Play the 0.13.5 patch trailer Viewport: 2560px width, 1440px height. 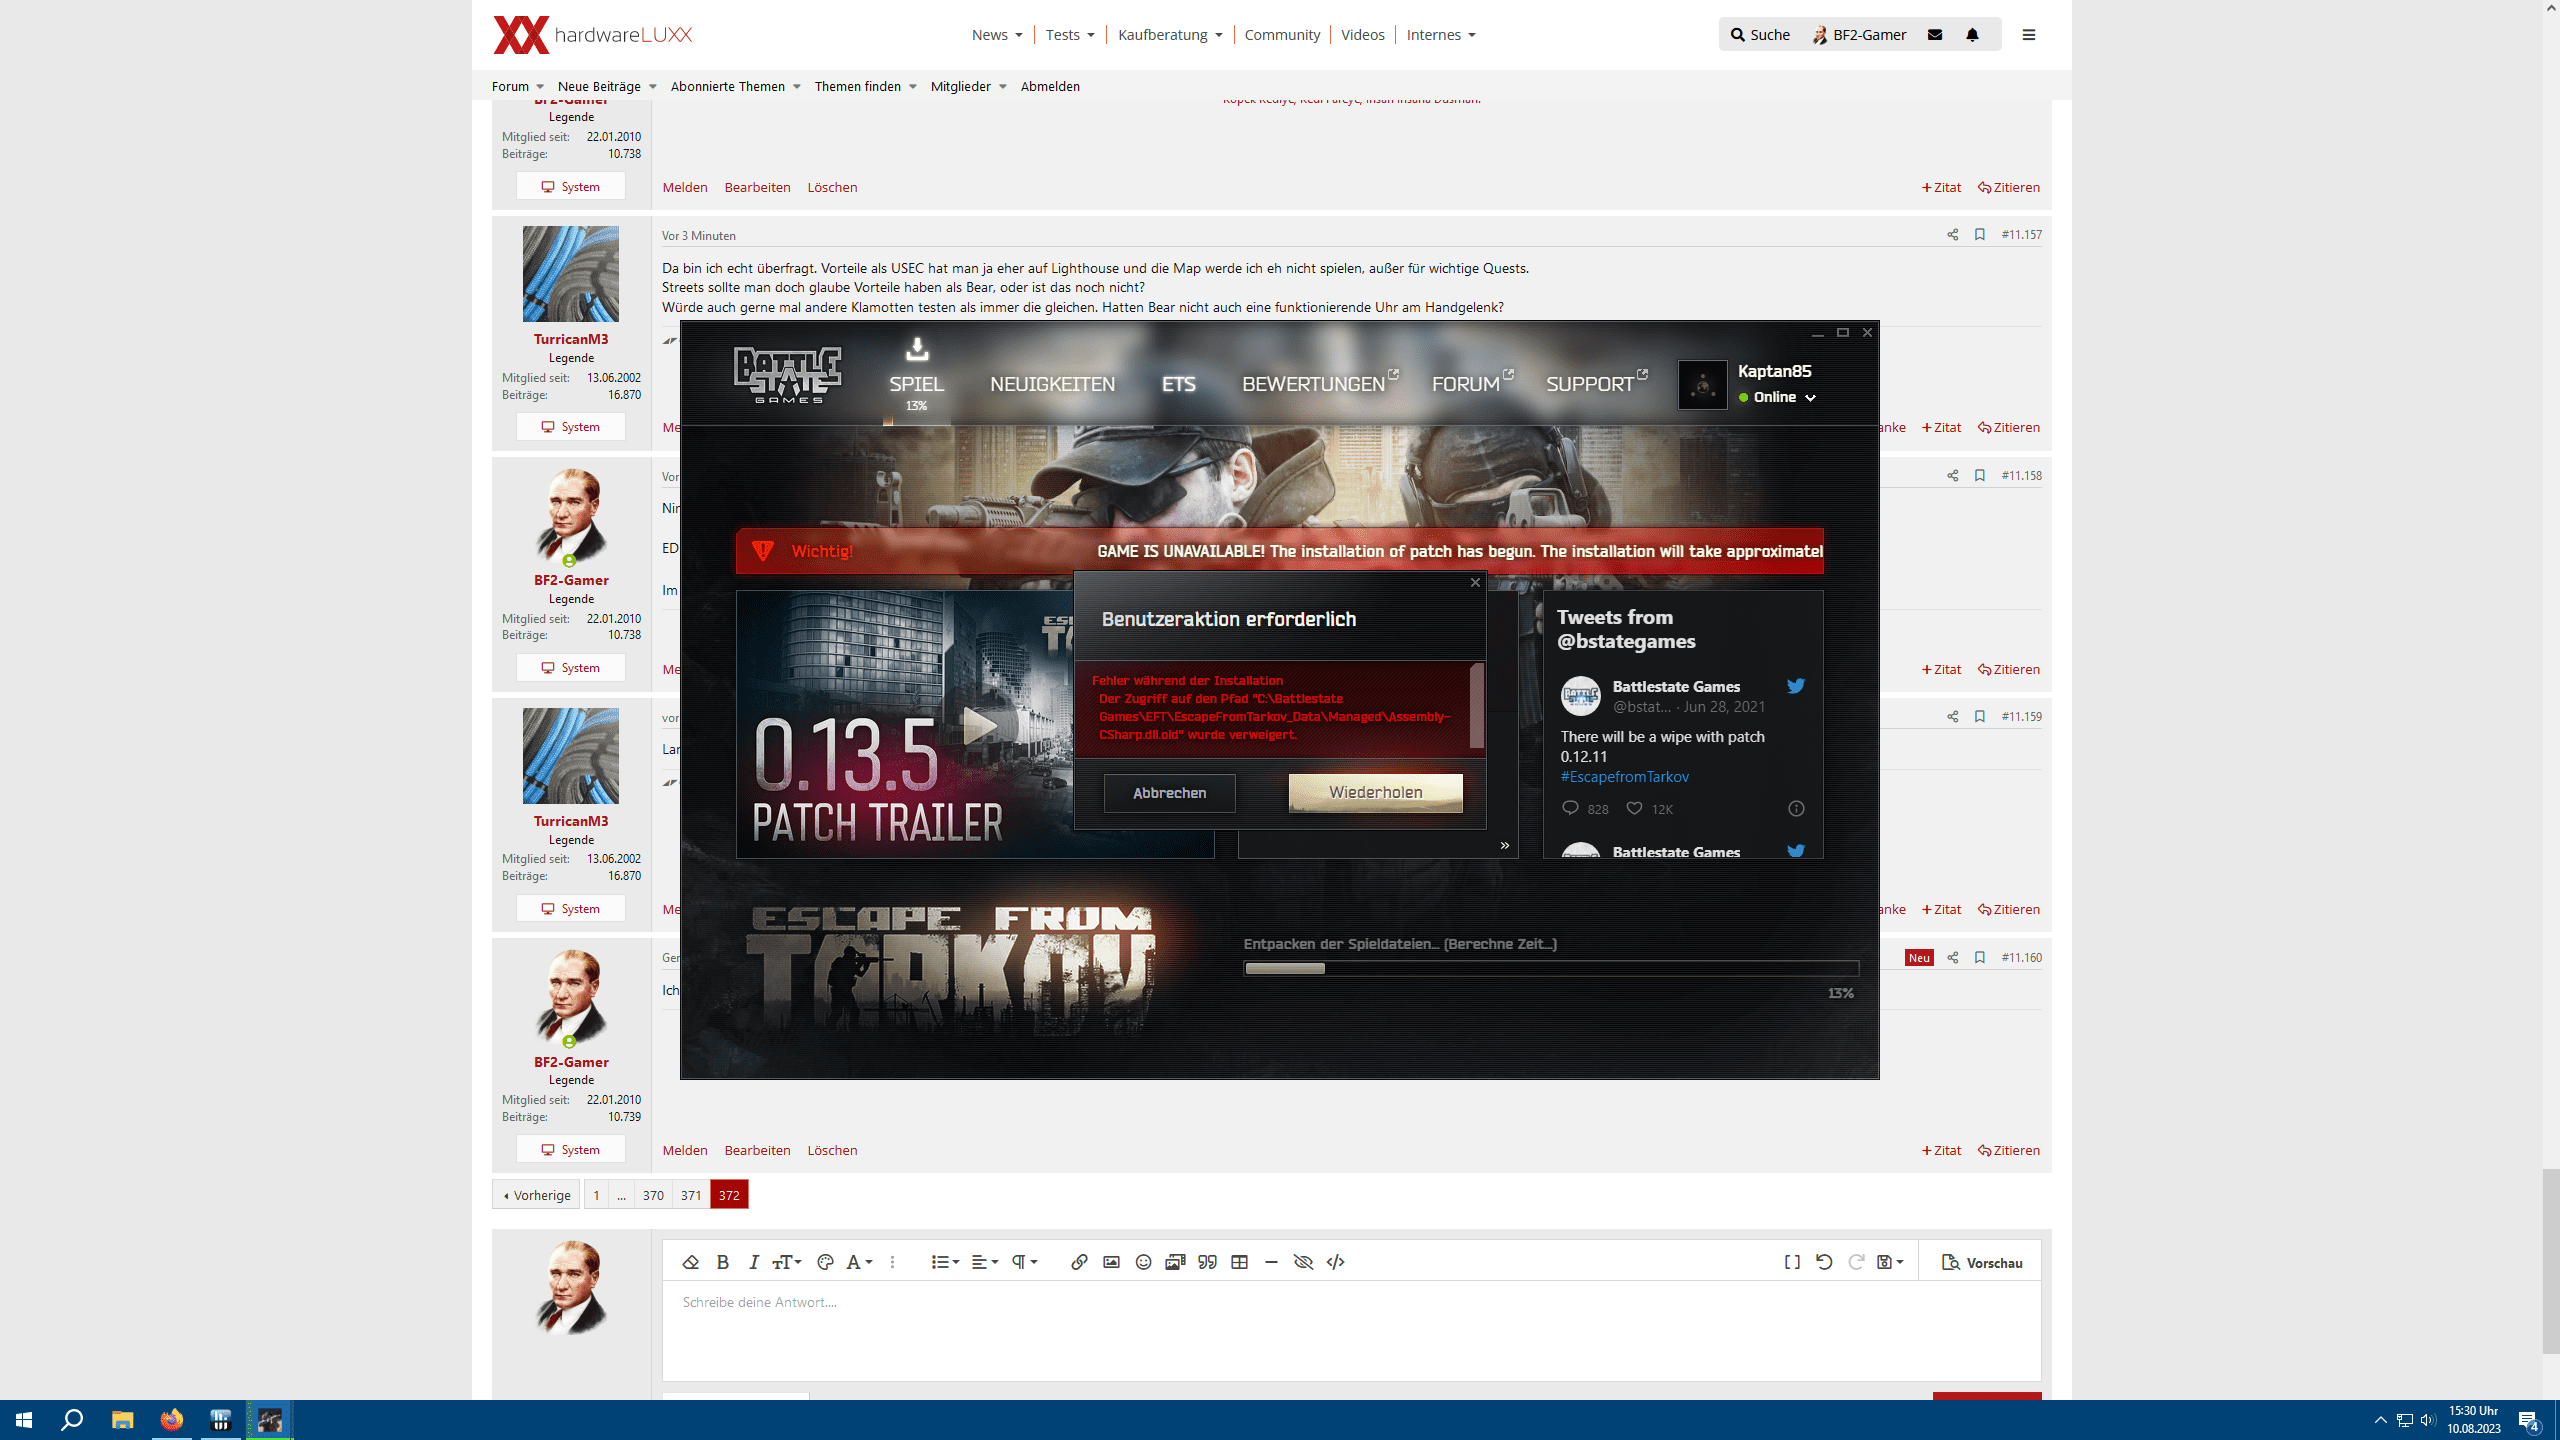click(980, 726)
